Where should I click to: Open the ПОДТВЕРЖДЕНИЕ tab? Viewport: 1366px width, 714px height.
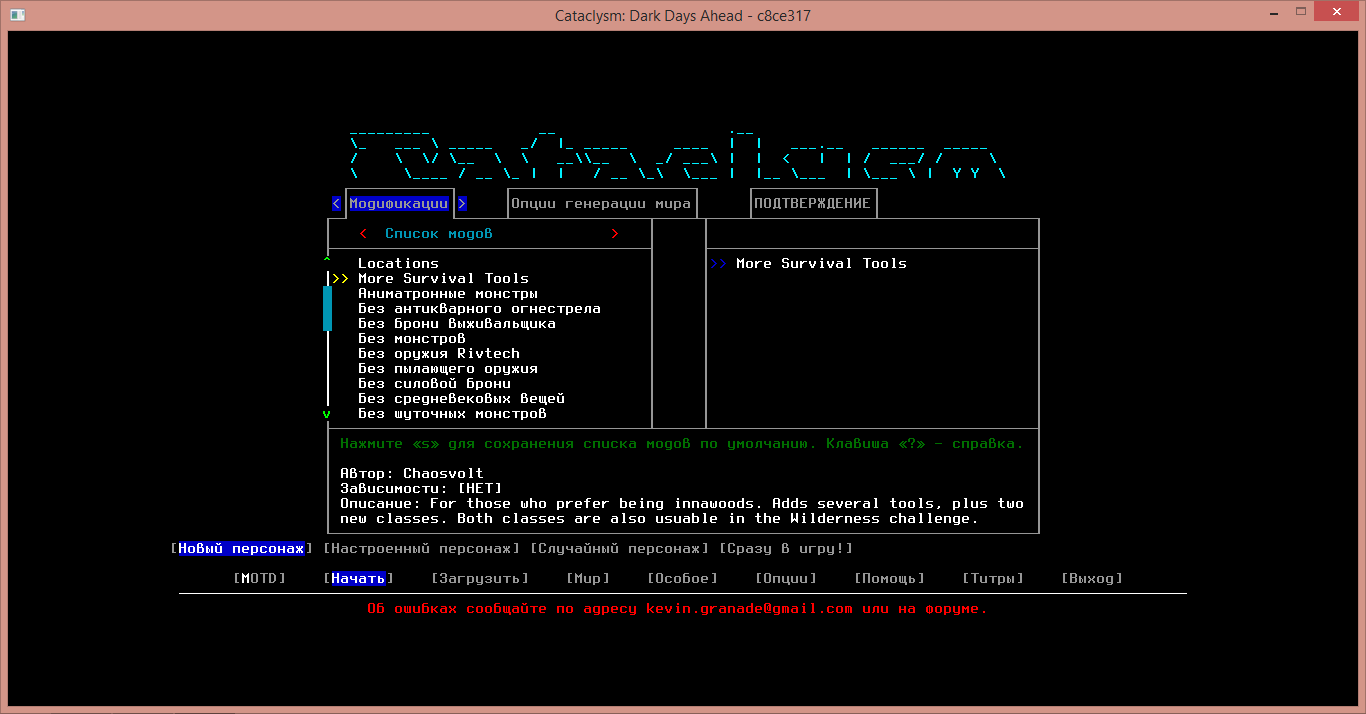(x=812, y=203)
